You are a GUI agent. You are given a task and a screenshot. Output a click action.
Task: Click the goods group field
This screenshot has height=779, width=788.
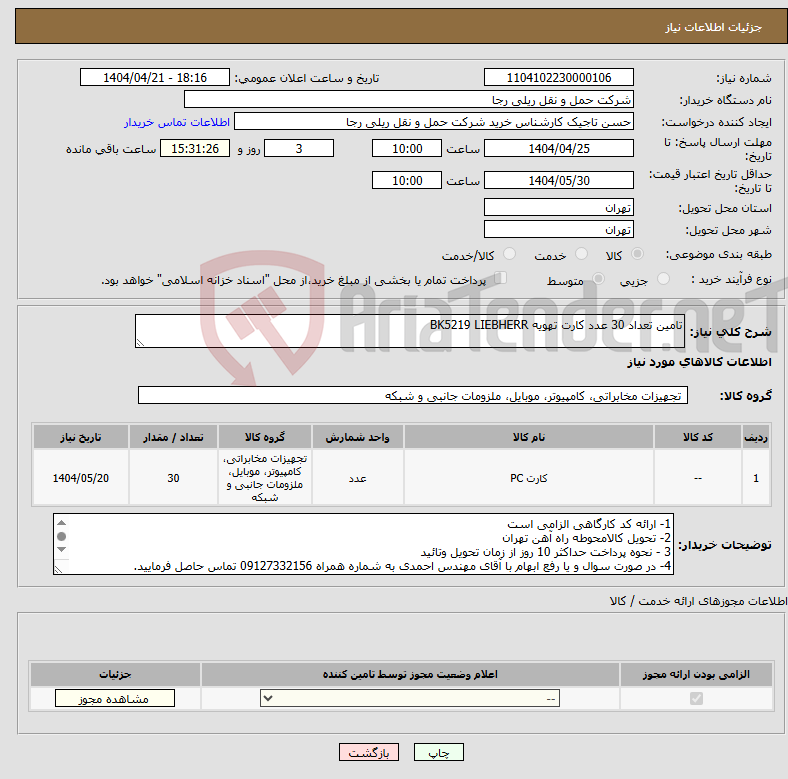coord(413,395)
